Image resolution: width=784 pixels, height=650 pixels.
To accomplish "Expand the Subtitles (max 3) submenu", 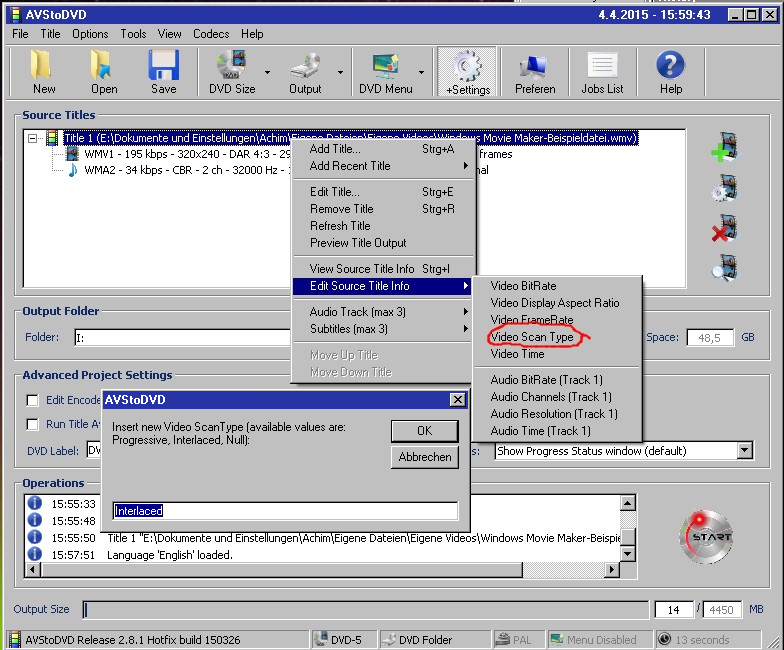I will tap(382, 328).
